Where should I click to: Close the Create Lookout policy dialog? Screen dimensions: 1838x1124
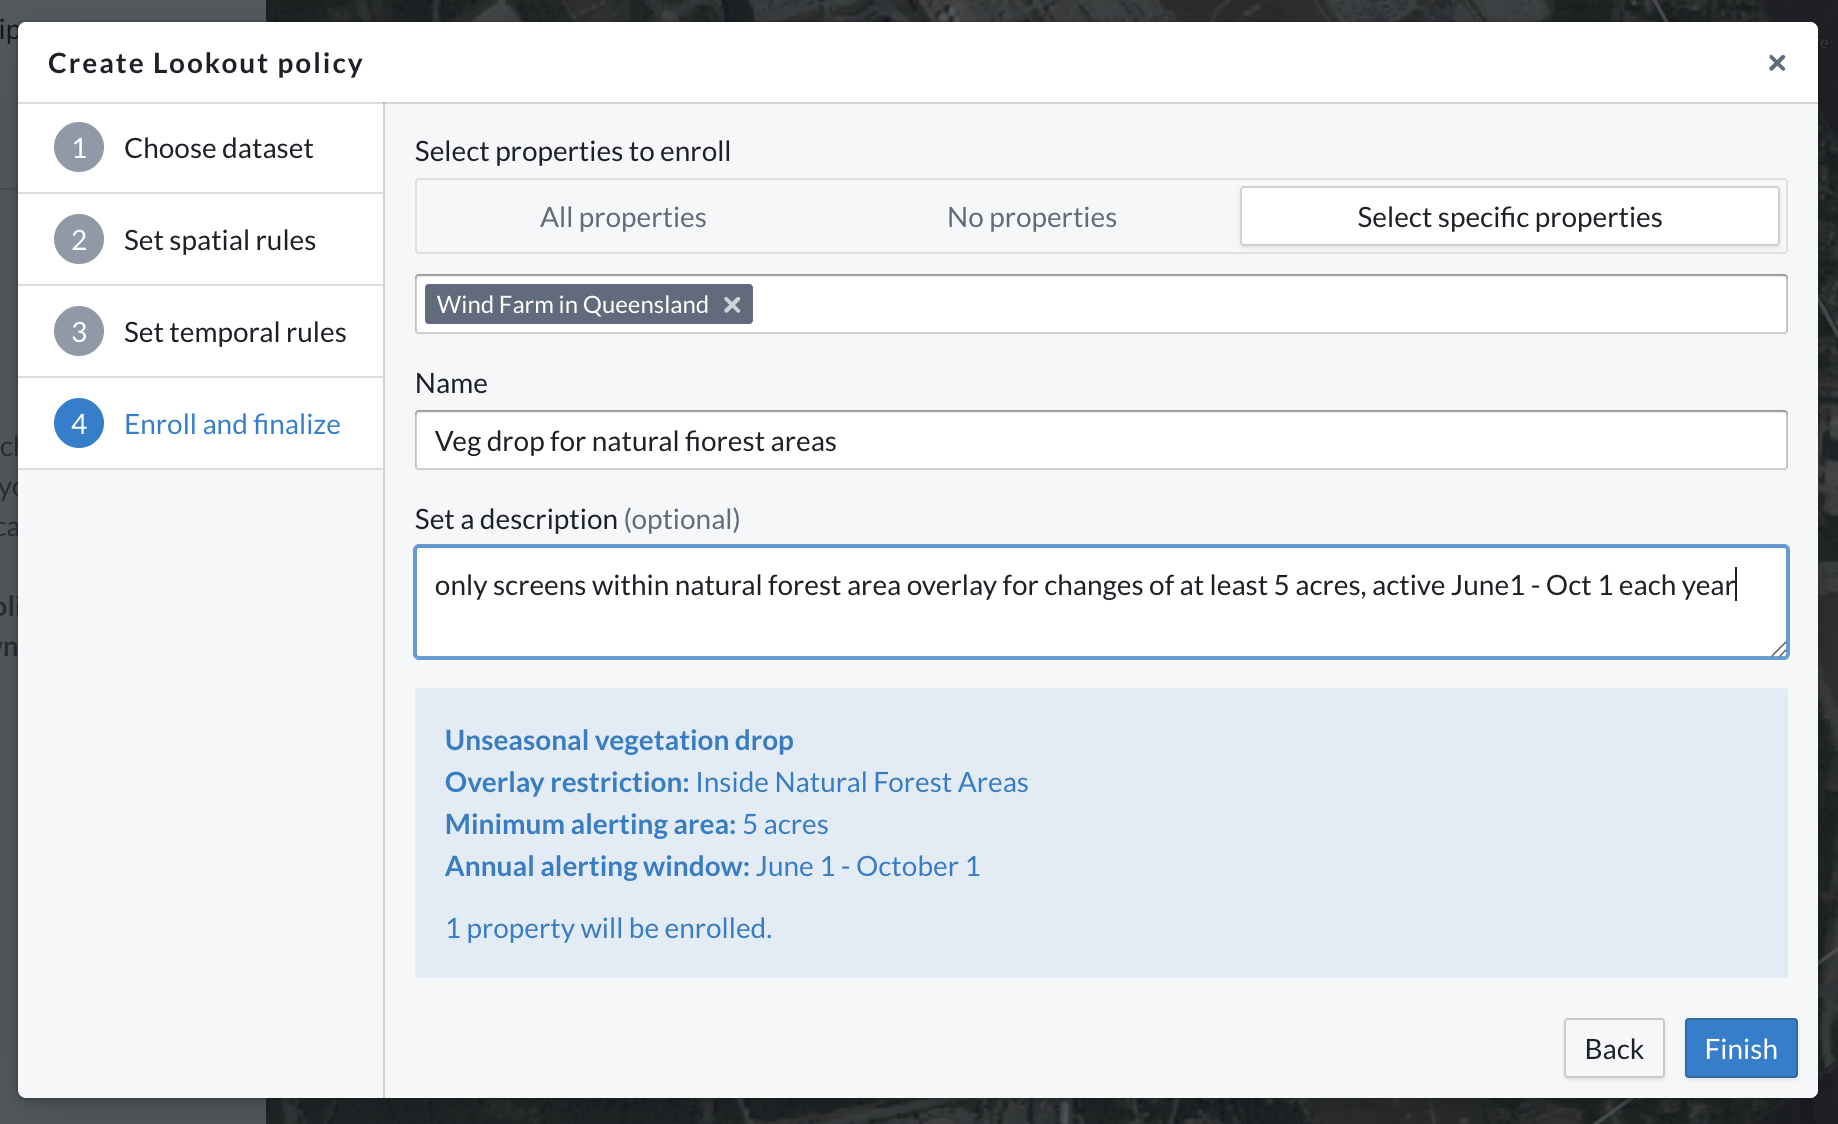coord(1776,63)
